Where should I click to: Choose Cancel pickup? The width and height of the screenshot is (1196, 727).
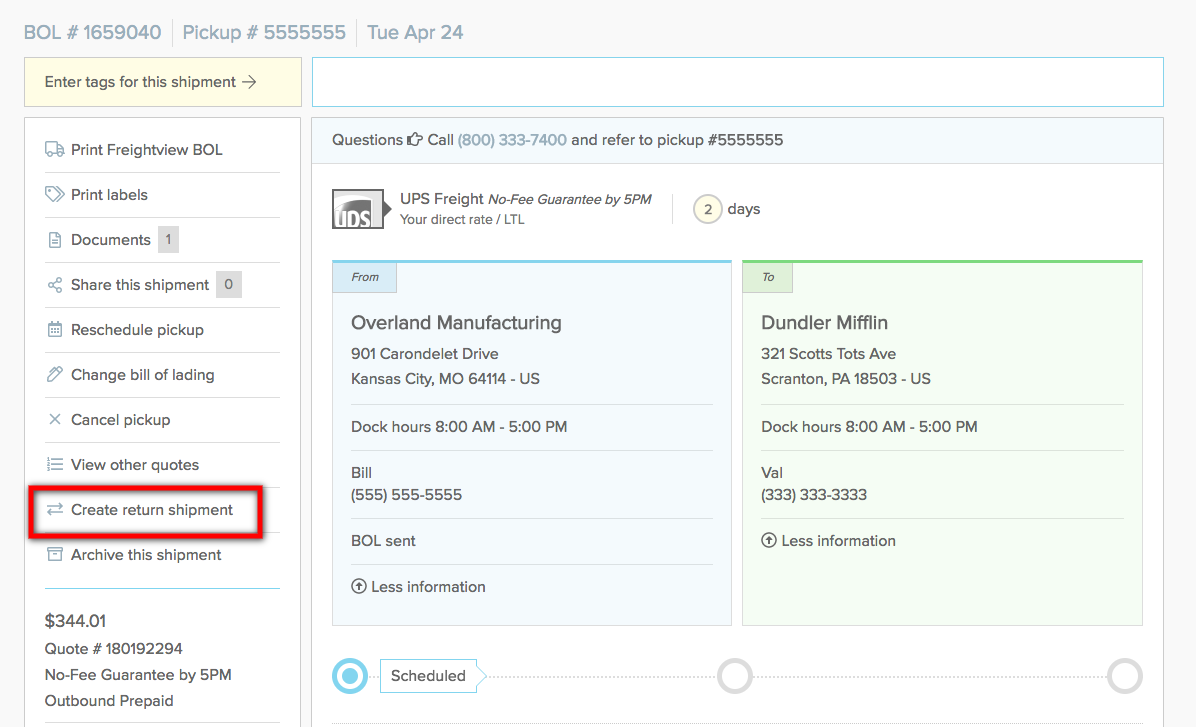[121, 420]
